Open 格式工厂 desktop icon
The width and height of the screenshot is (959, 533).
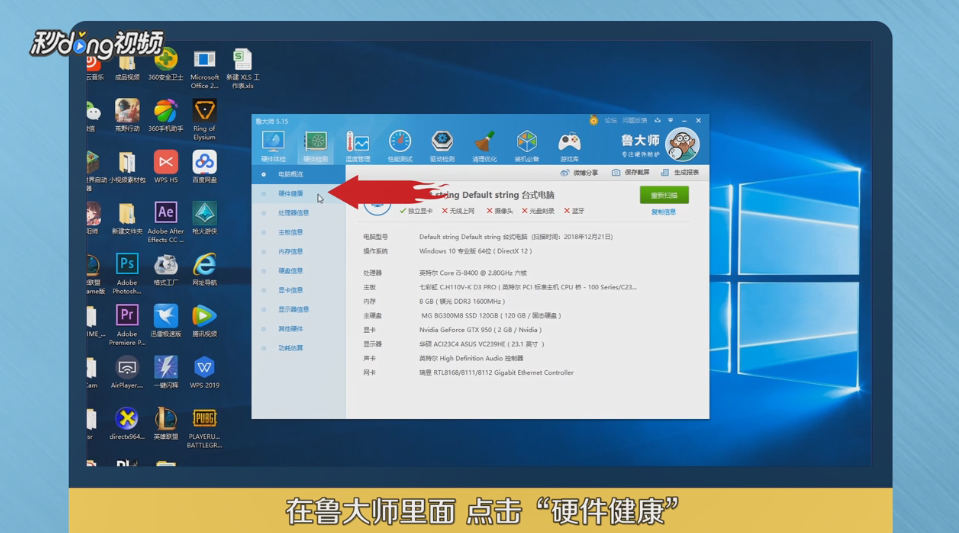pyautogui.click(x=166, y=270)
